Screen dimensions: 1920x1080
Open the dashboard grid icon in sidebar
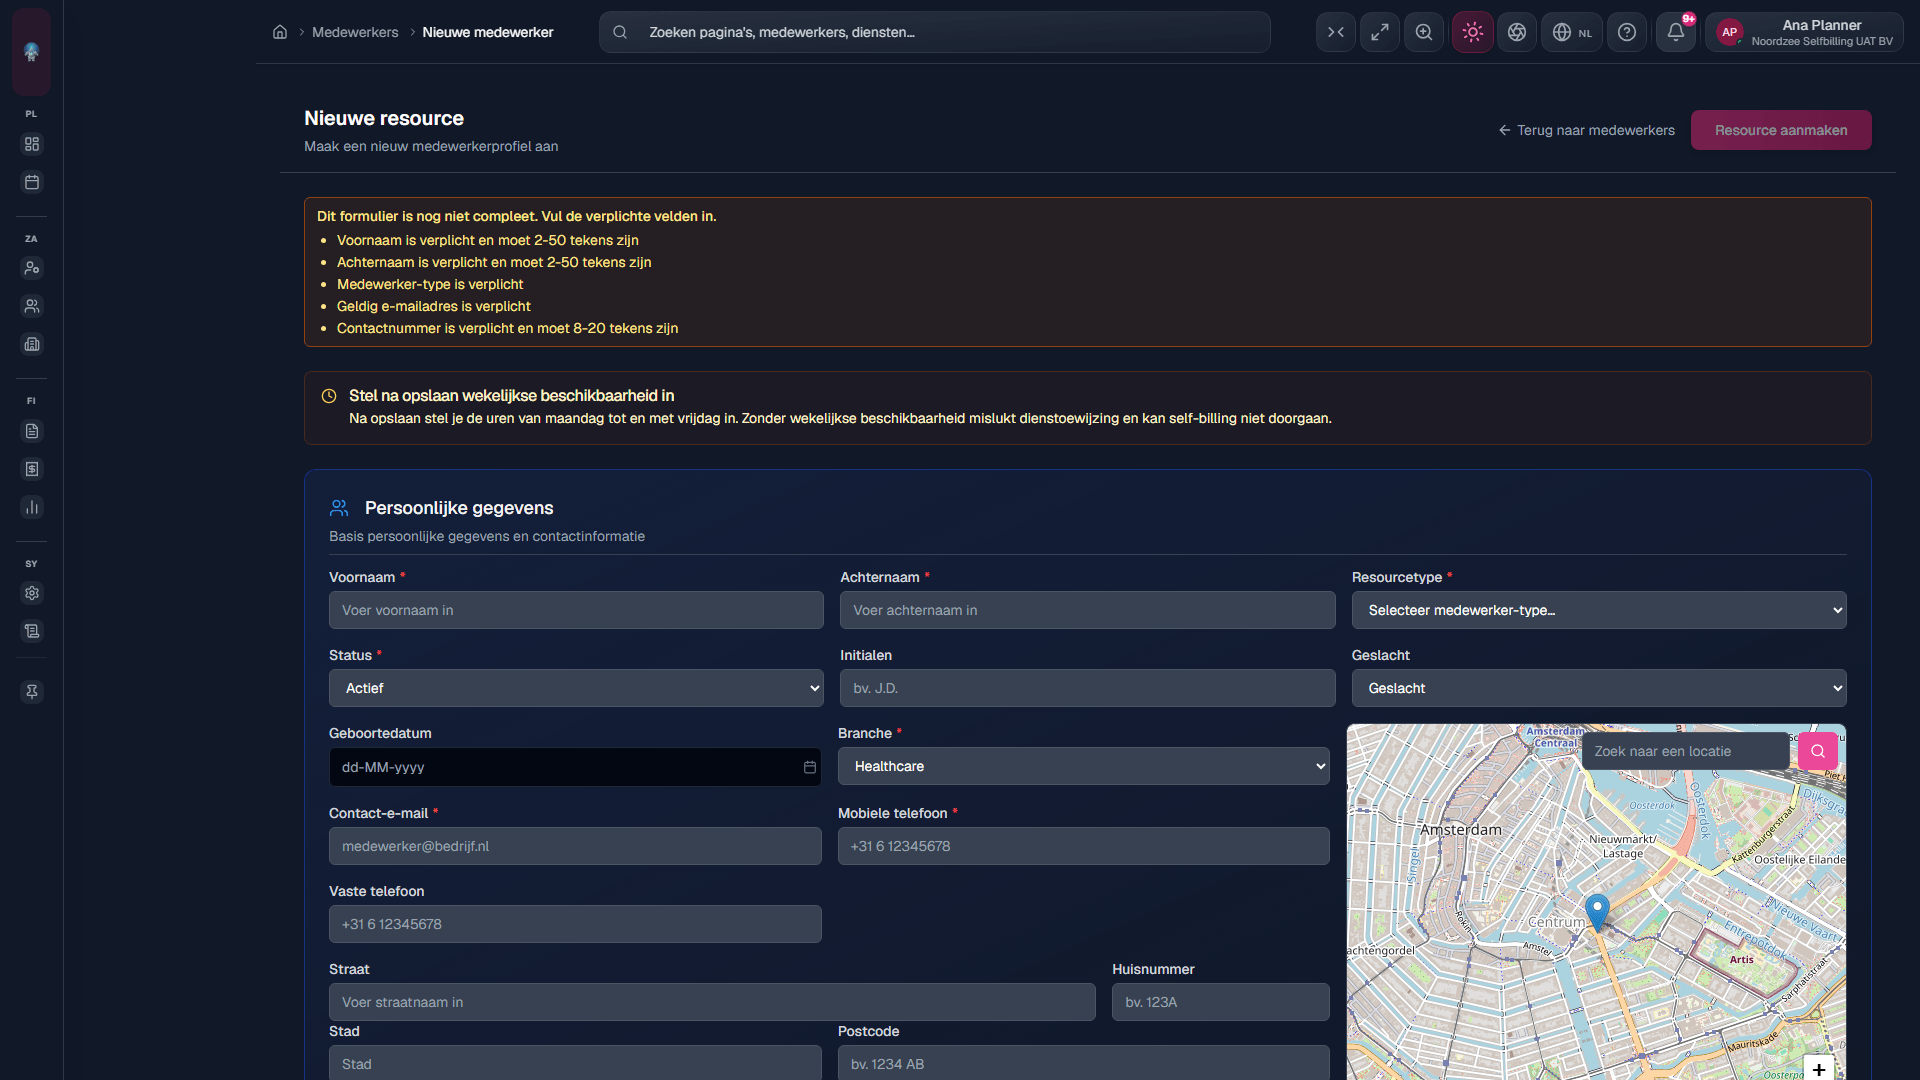pos(32,144)
